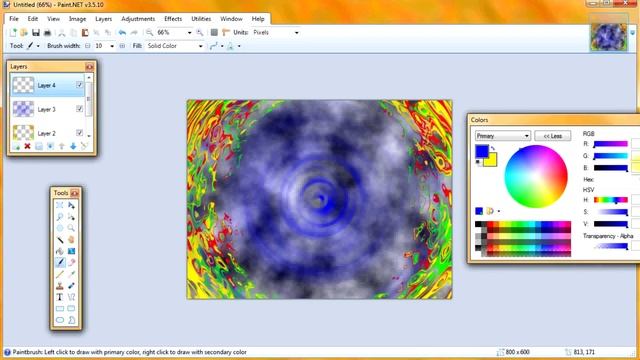Select the Paint Bucket tool

tap(60, 251)
